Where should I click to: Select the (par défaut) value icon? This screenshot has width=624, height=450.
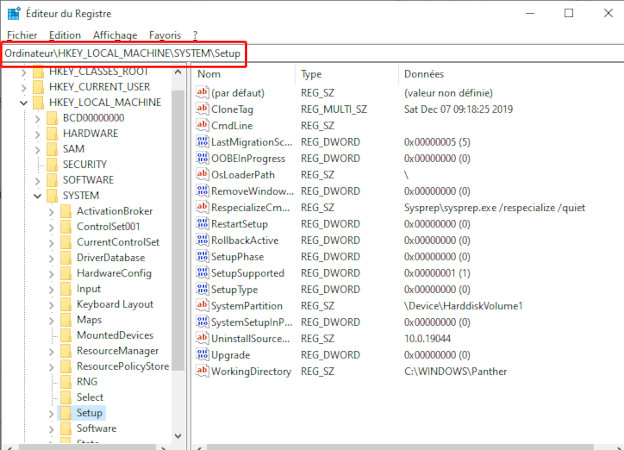(202, 93)
